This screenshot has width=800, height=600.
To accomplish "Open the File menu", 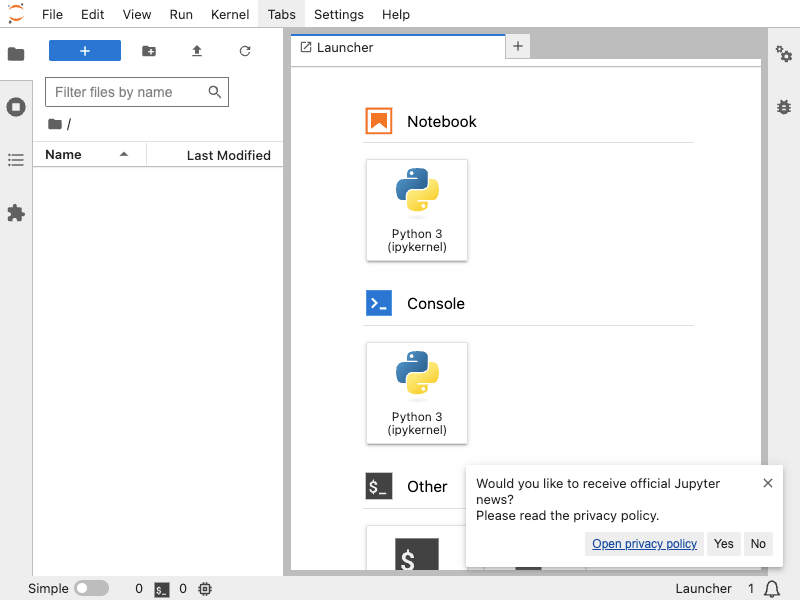I will click(52, 14).
